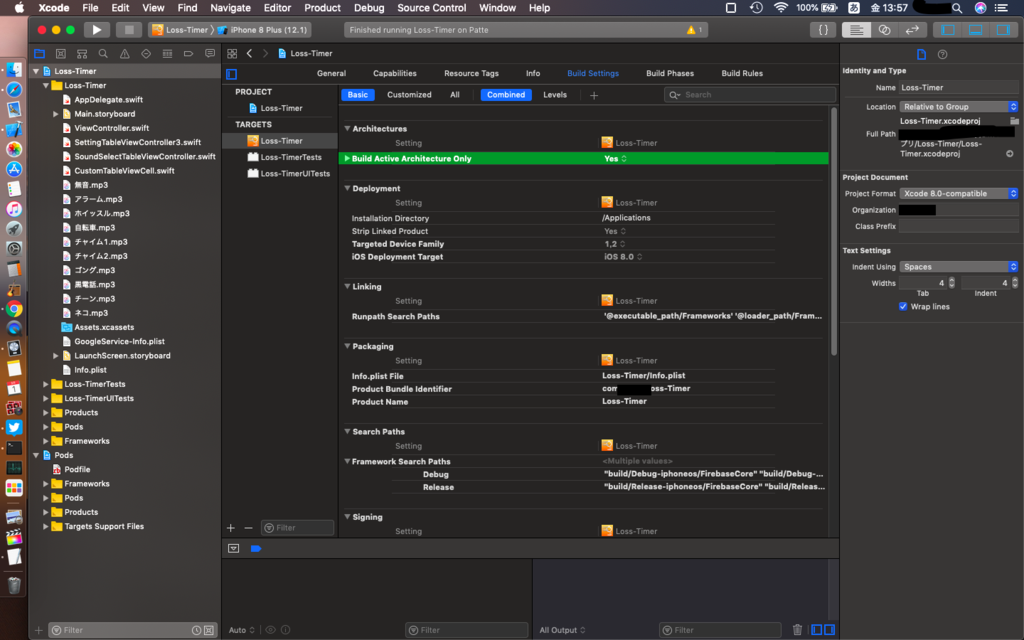Viewport: 1024px width, 640px height.
Task: Open the Issue navigator warning icon
Action: tap(124, 54)
